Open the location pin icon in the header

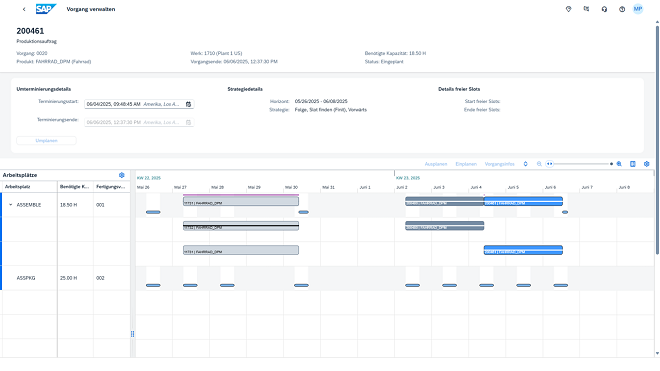click(x=568, y=9)
